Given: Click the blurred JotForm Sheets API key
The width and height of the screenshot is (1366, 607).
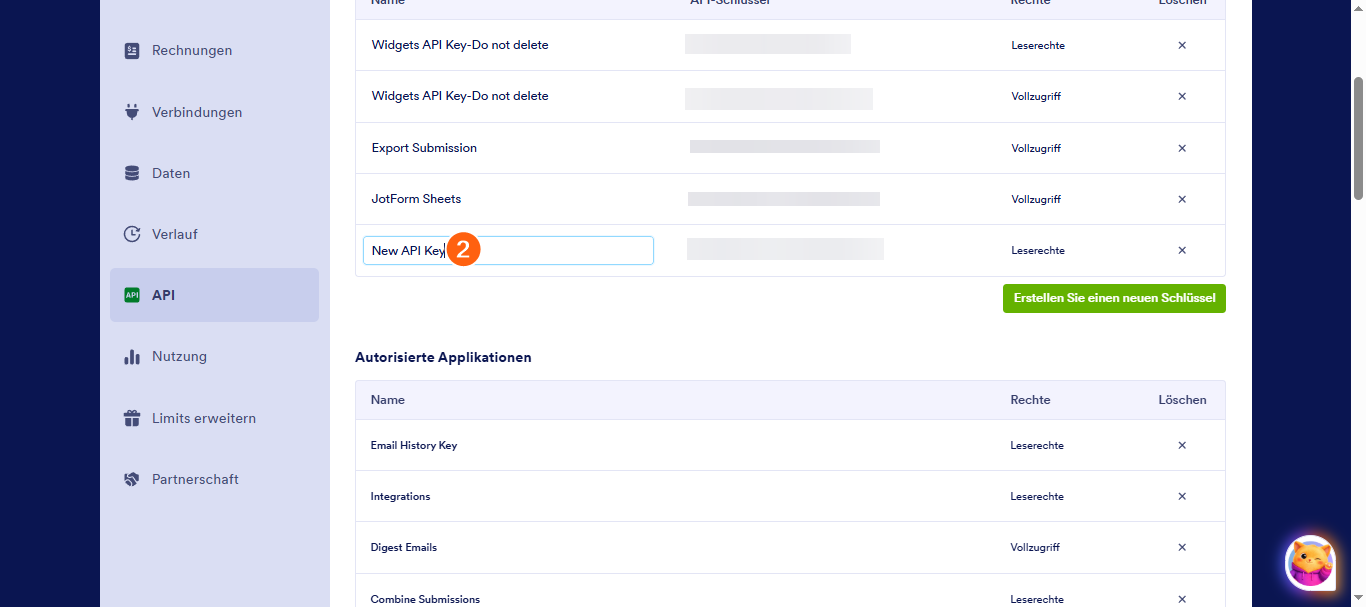Looking at the screenshot, I should pos(784,199).
